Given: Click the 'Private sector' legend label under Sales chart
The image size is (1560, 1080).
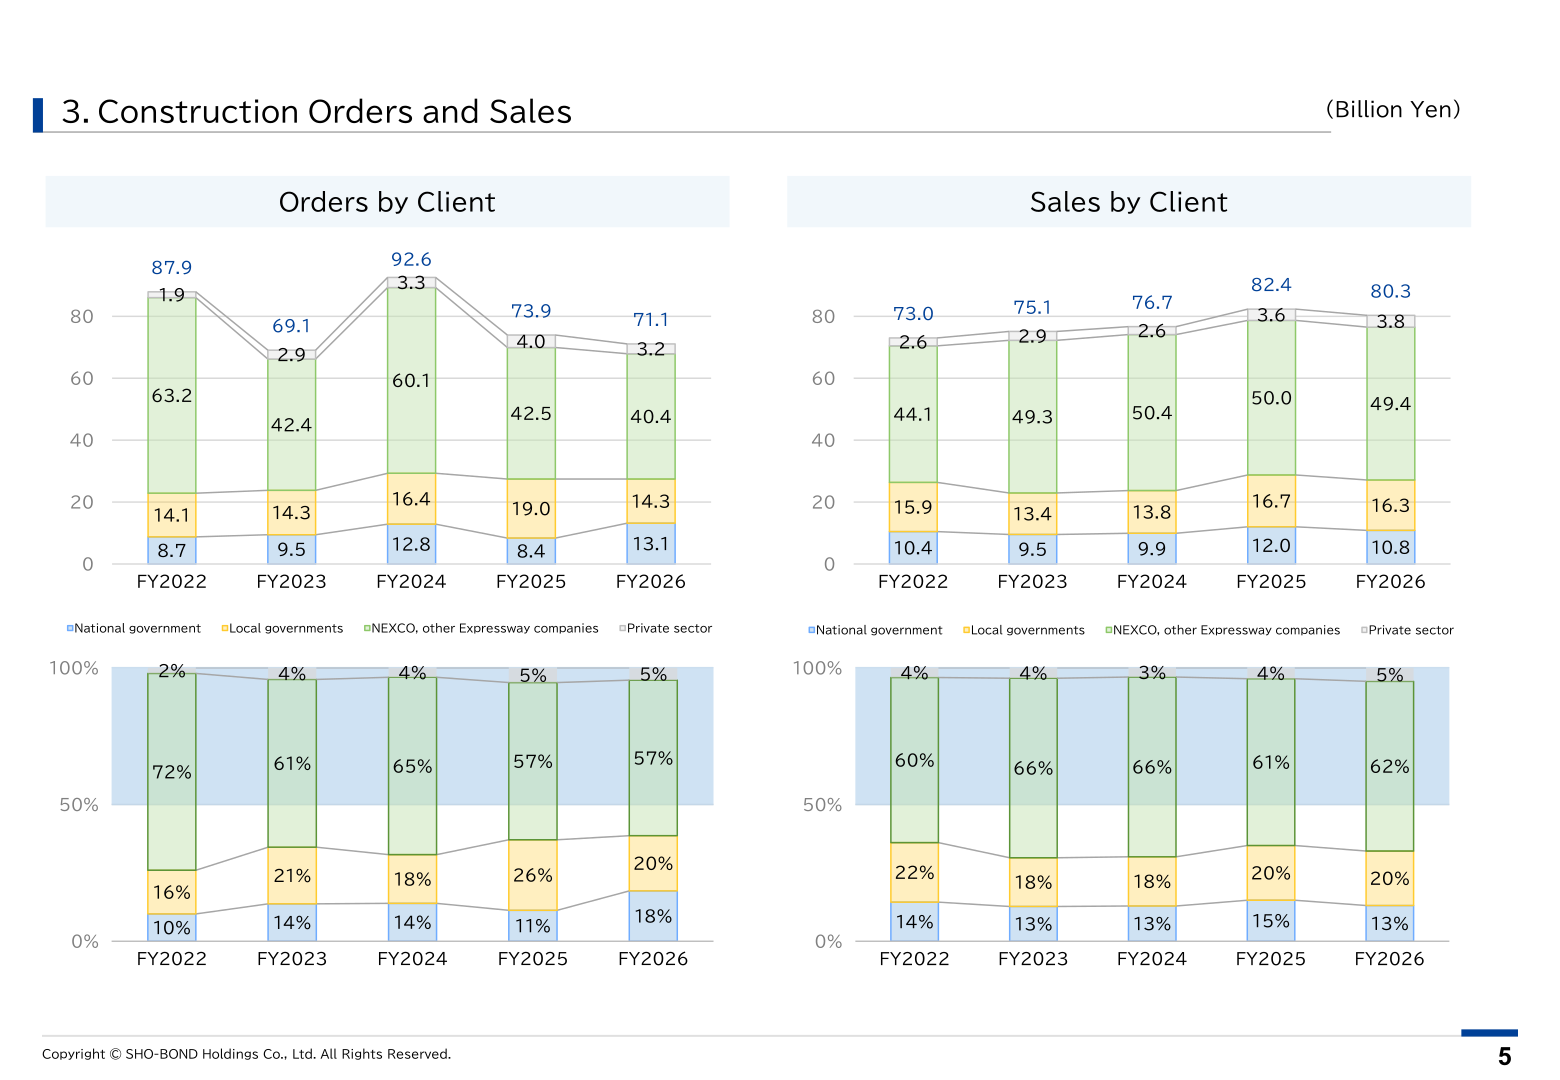Looking at the screenshot, I should 1411,631.
